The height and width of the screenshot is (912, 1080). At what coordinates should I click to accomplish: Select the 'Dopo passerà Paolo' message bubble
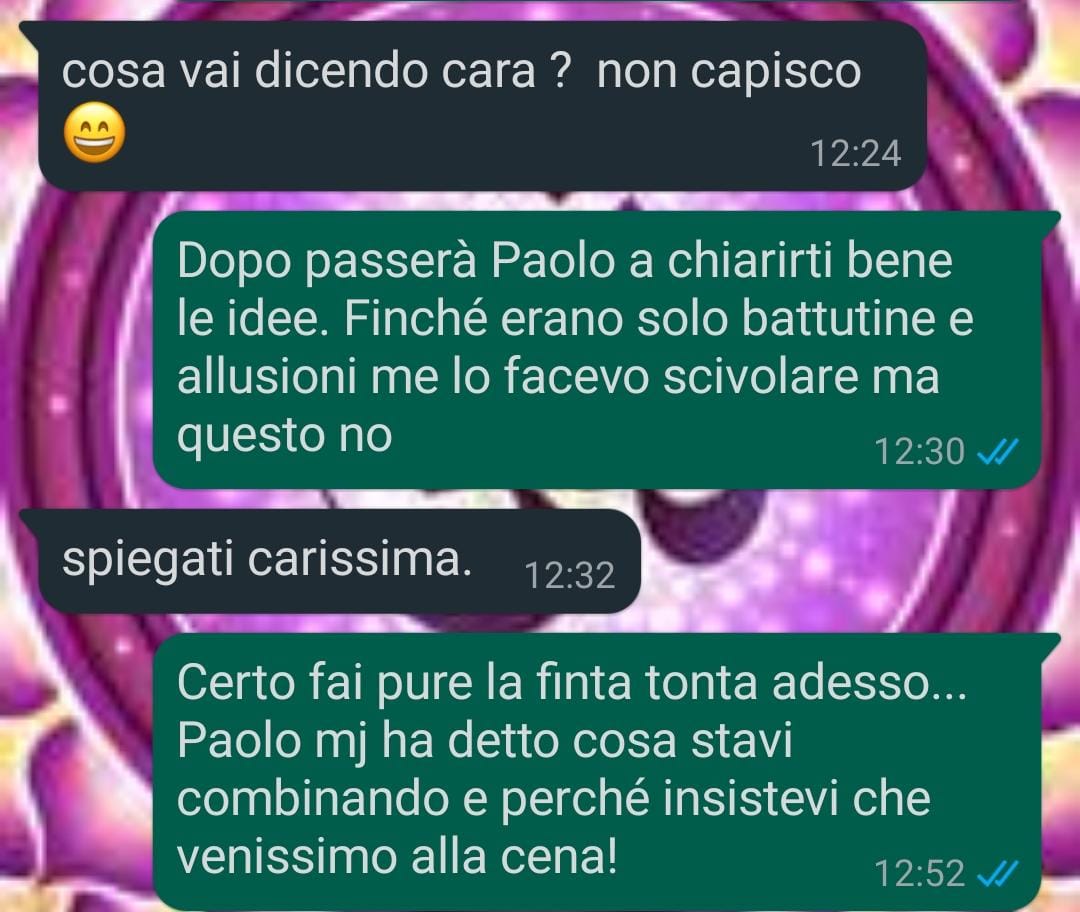598,350
